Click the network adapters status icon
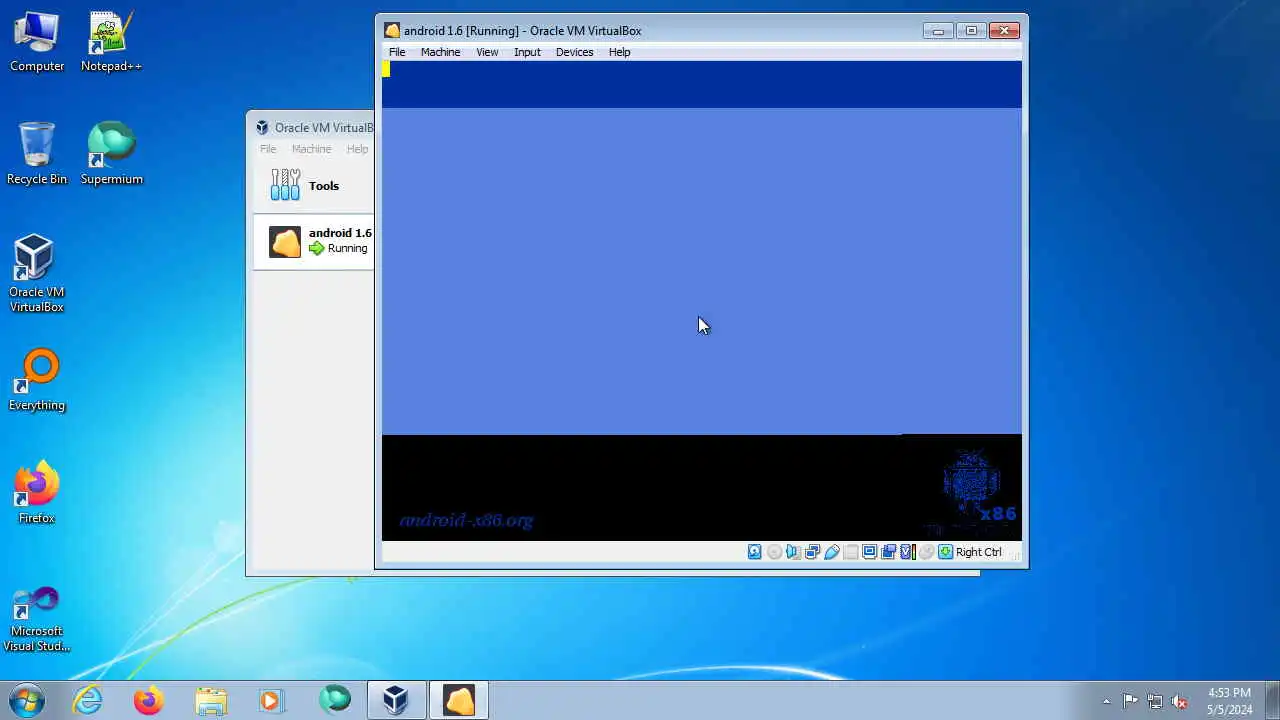This screenshot has width=1280, height=720. [812, 552]
